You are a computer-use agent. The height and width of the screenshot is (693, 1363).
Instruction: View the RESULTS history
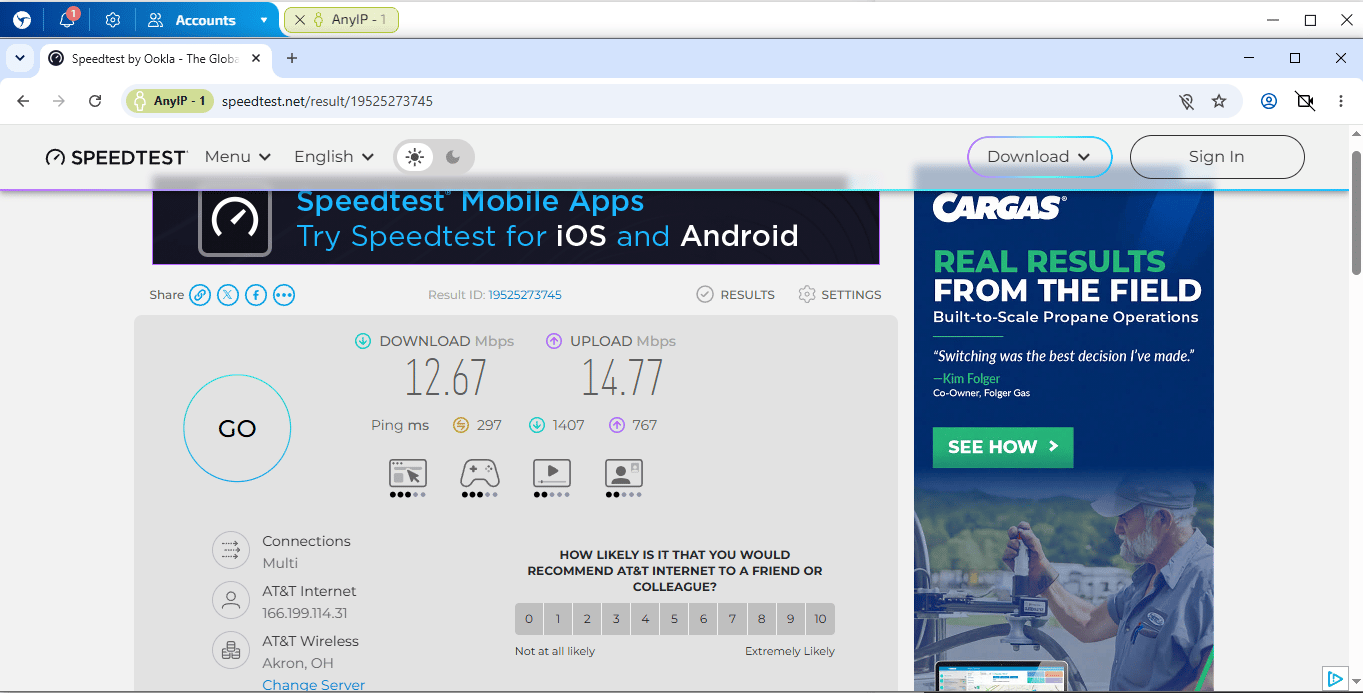click(735, 295)
